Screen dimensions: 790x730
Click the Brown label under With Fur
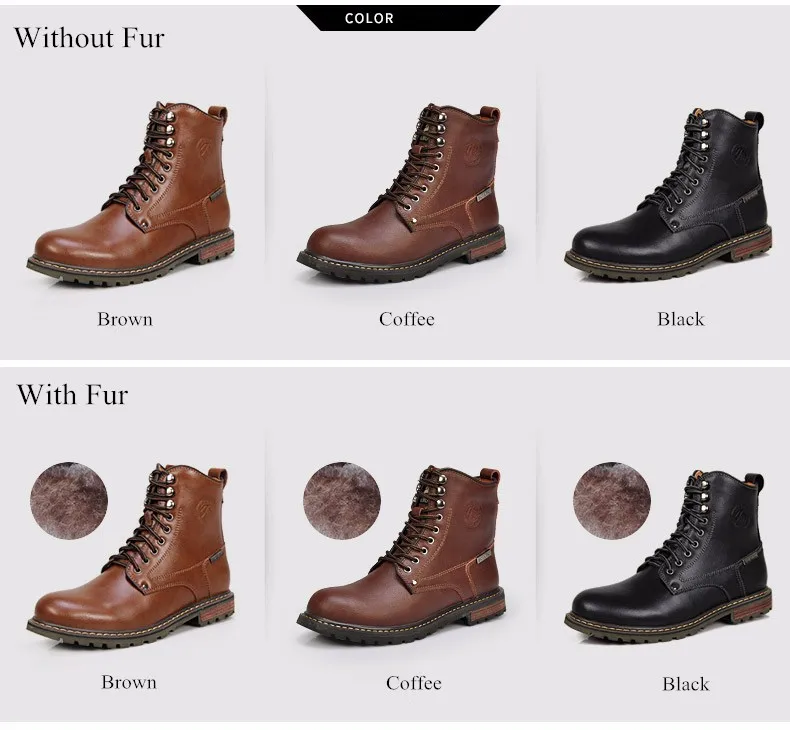(129, 683)
